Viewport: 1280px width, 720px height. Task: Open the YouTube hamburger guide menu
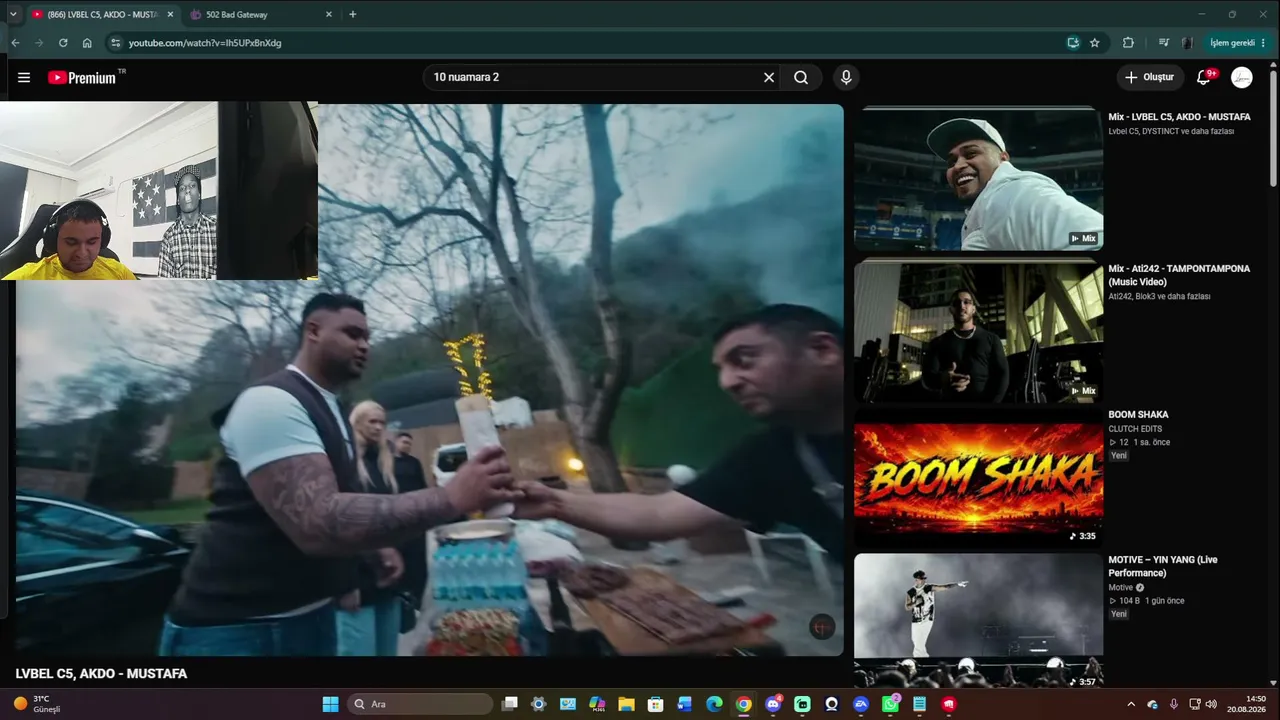coord(24,77)
